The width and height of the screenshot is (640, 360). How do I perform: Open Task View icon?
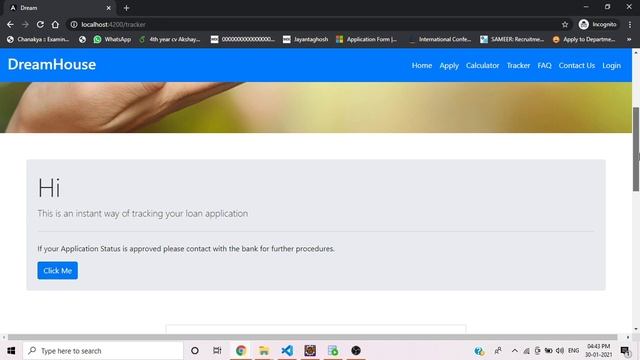coord(217,351)
